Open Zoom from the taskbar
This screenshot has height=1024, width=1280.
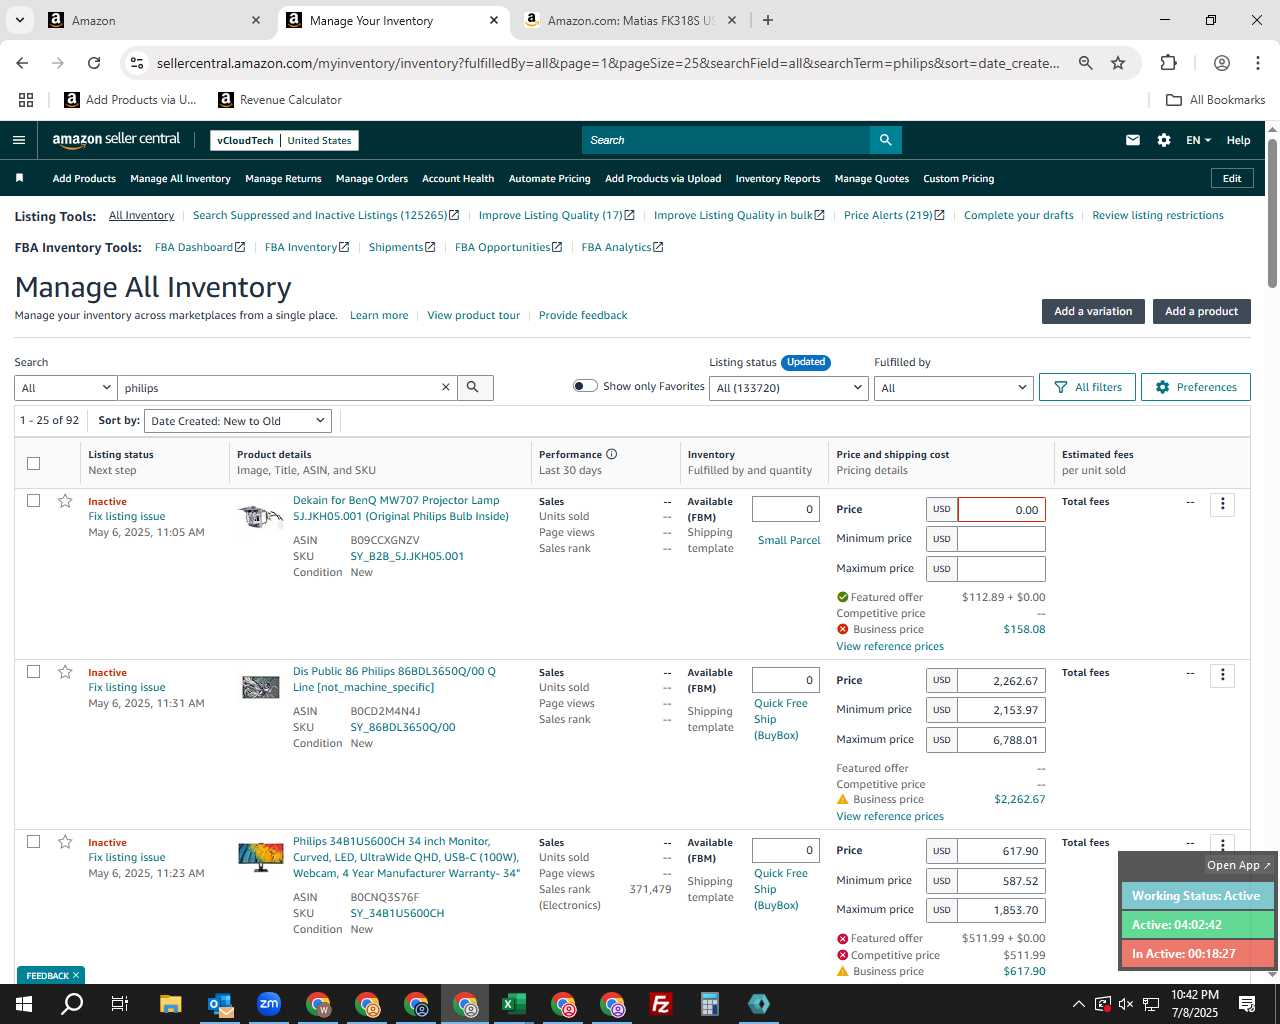269,1004
